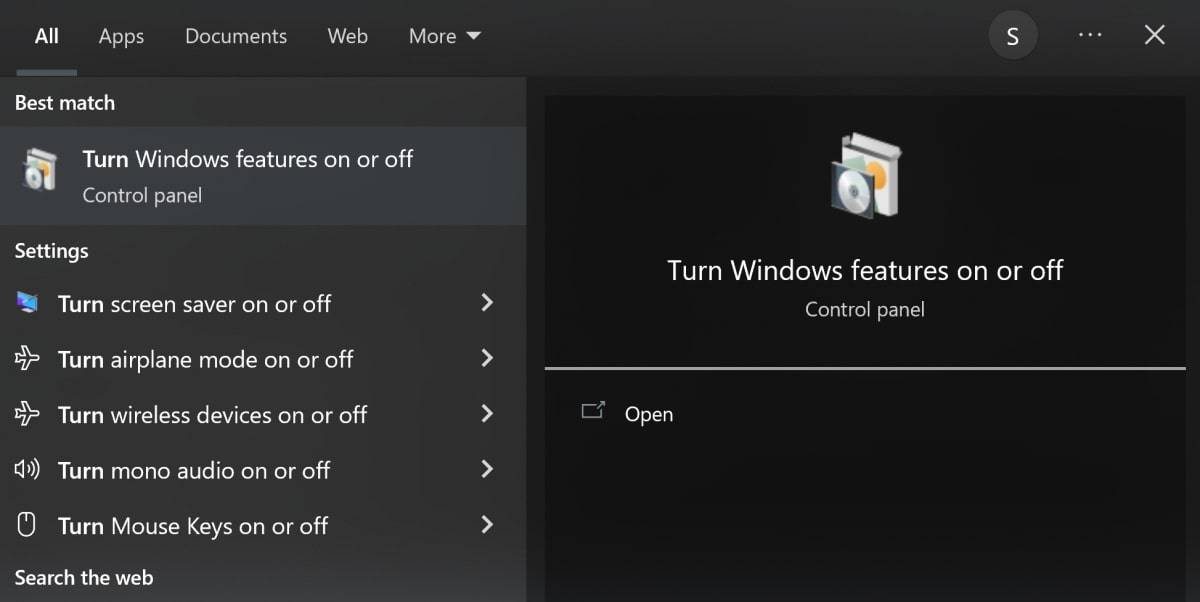Viewport: 1200px width, 602px height.
Task: Expand the airplane mode result arrow
Action: [x=487, y=358]
